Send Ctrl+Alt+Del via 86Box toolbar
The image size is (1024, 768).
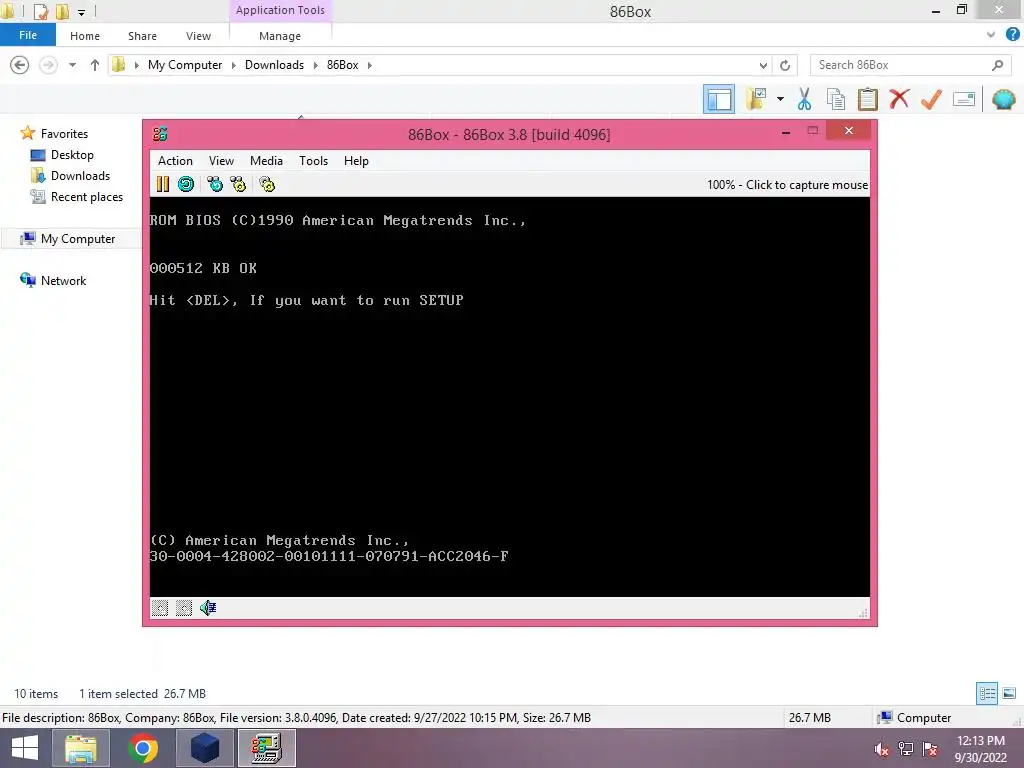(x=215, y=184)
